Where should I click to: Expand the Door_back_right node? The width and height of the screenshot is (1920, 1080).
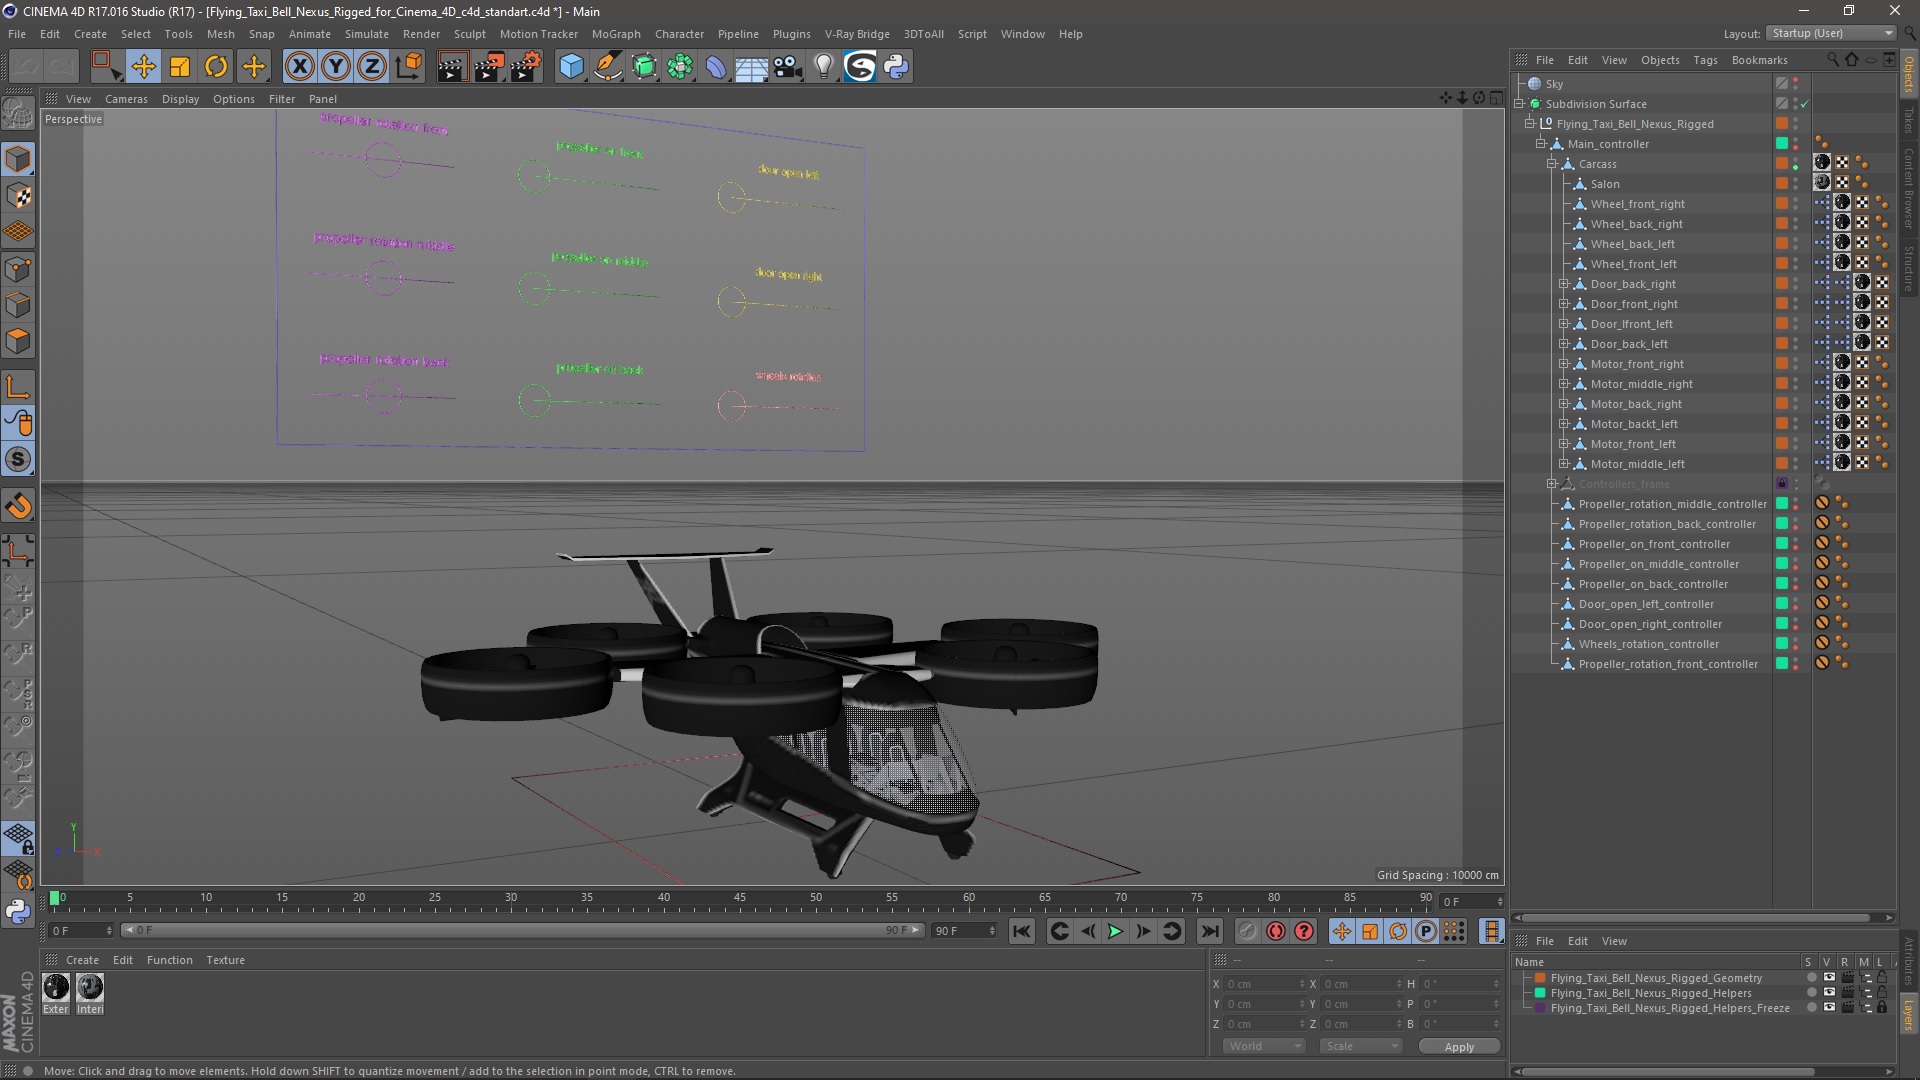coord(1564,284)
